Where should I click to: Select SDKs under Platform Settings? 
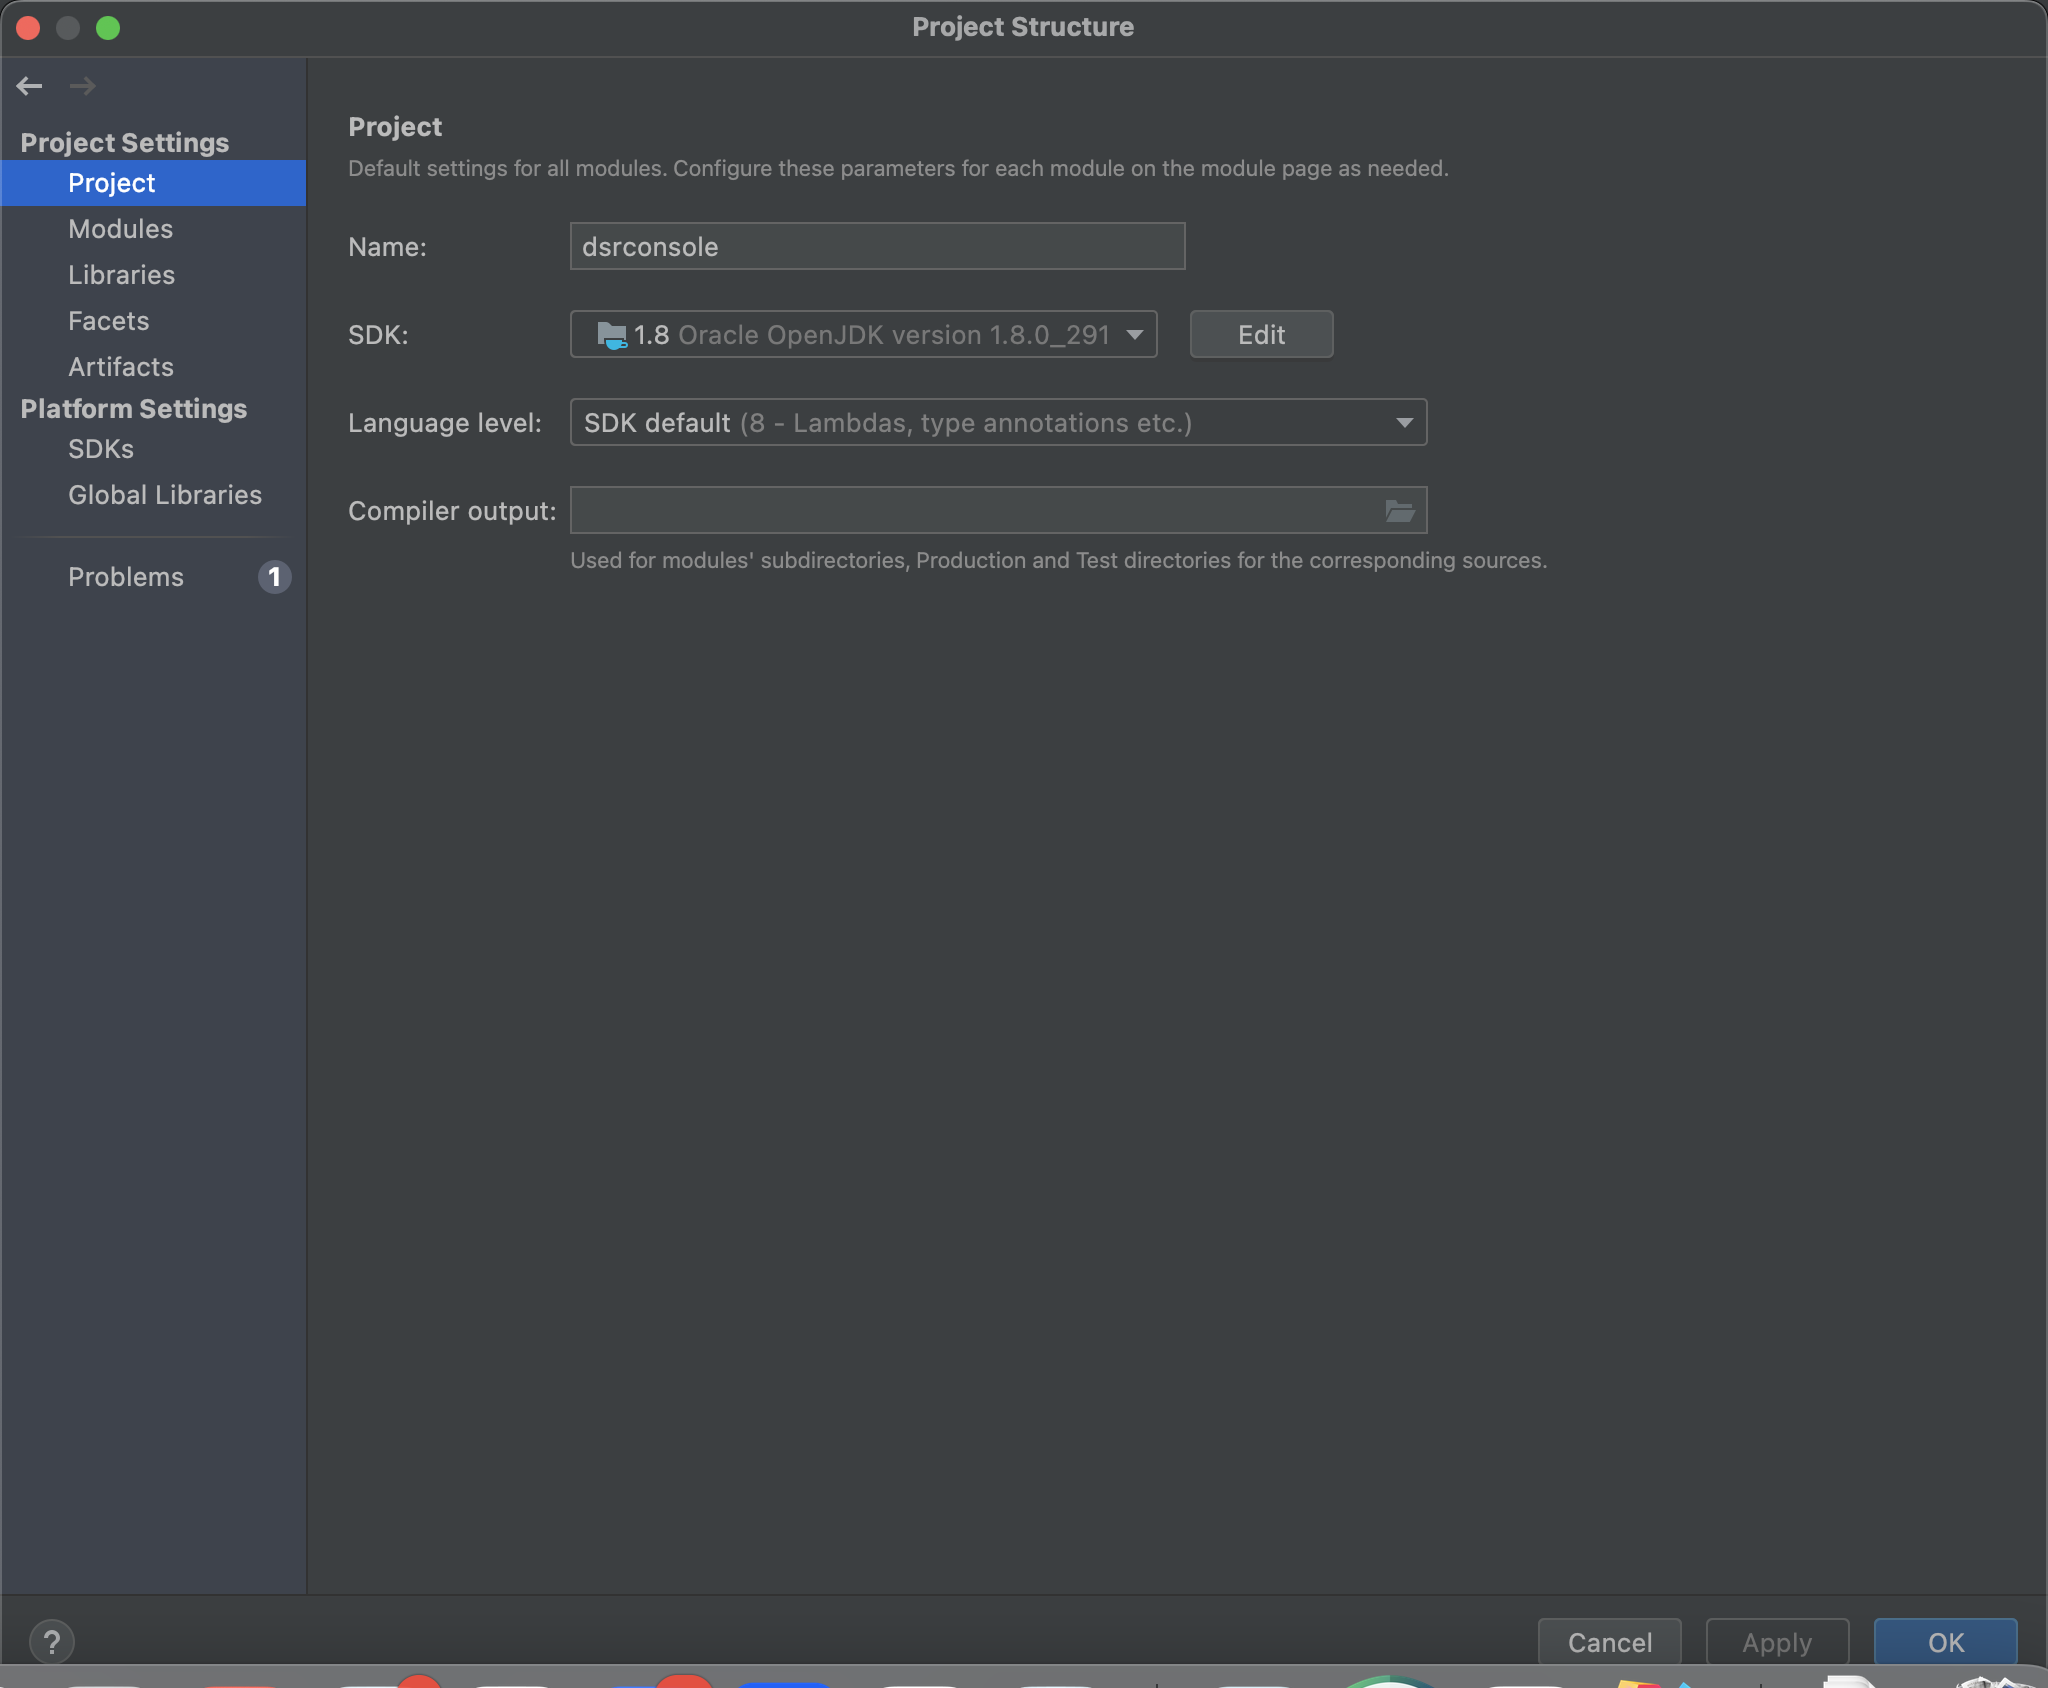[100, 449]
